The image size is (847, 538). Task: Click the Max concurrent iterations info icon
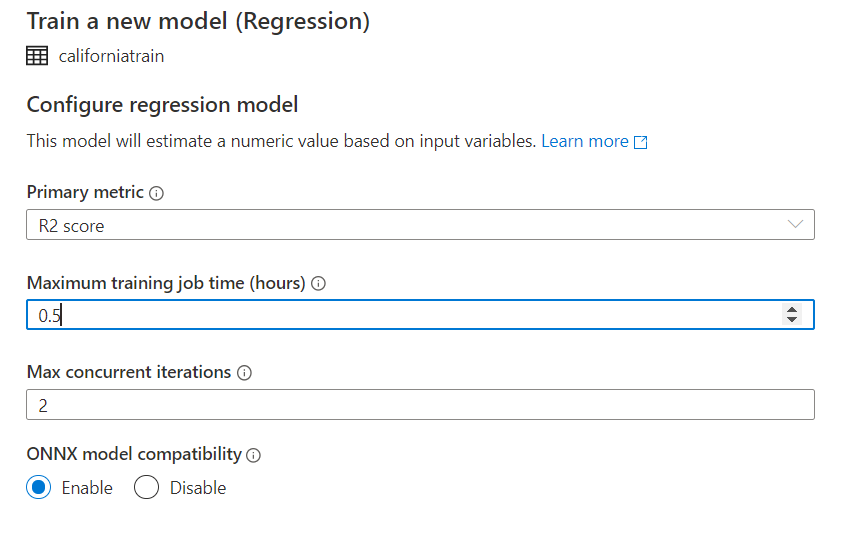click(245, 373)
